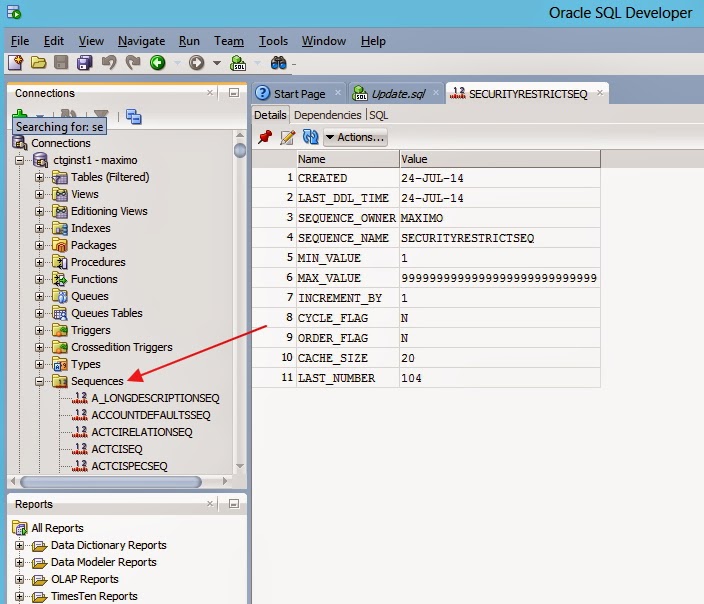Open the Tools menu
Image resolution: width=704 pixels, height=604 pixels.
273,41
